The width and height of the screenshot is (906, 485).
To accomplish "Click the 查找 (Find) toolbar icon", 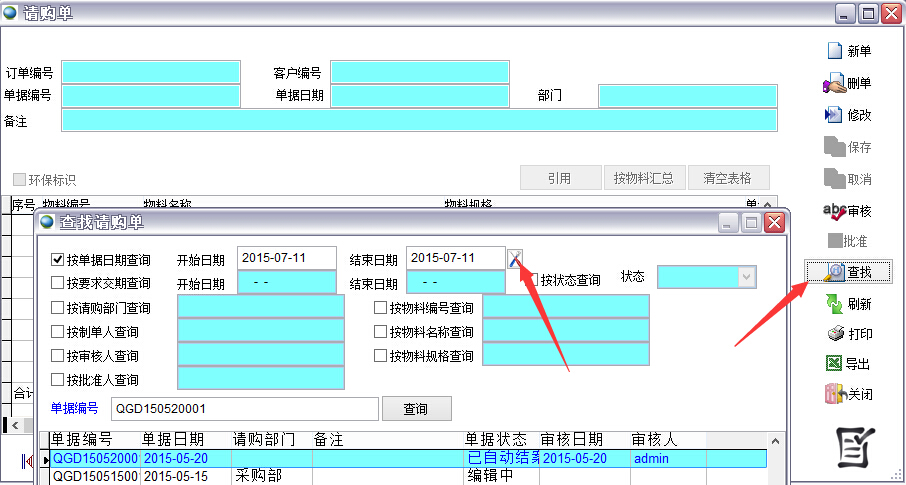I will [x=834, y=271].
